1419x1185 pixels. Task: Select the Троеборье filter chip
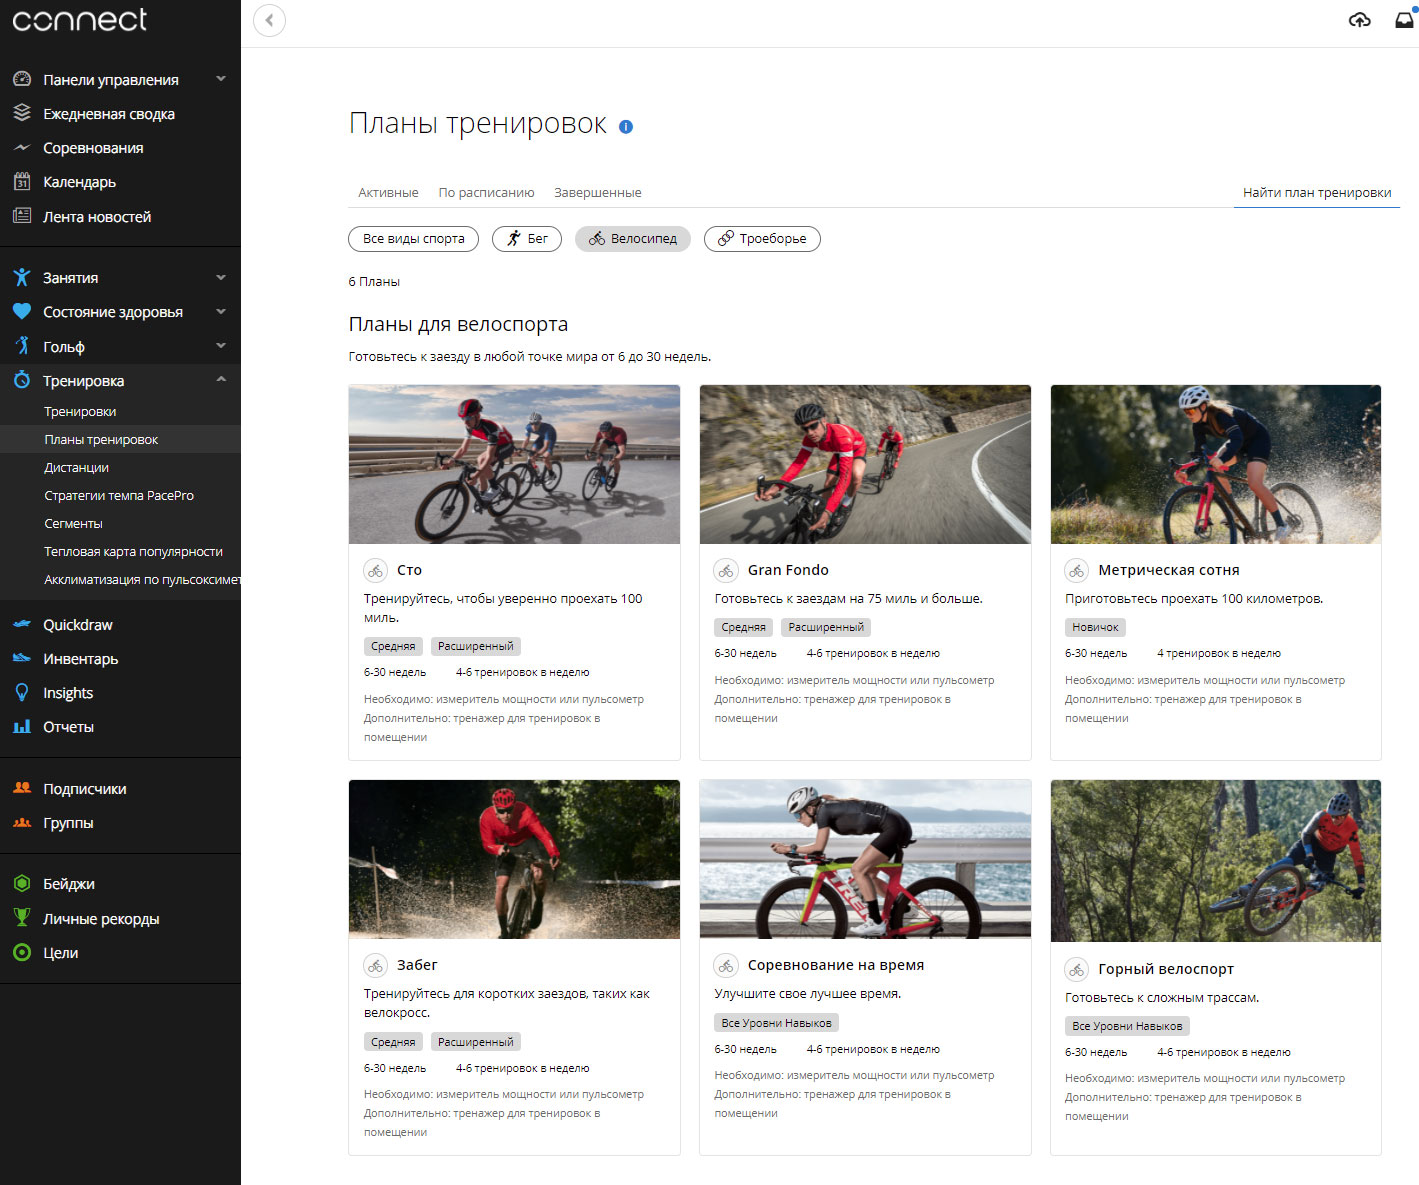point(761,239)
